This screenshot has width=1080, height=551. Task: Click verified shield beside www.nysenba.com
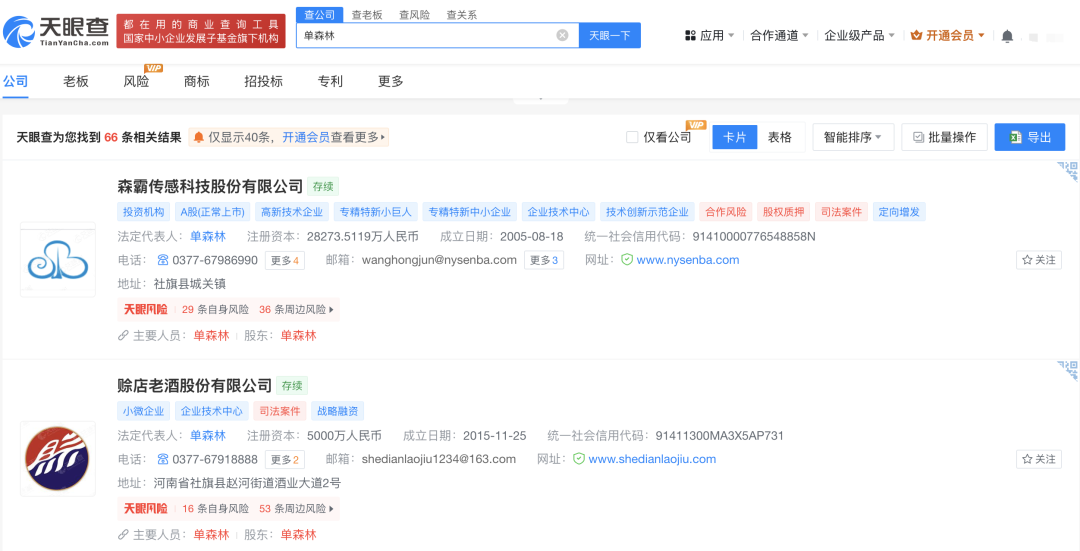[x=627, y=260]
